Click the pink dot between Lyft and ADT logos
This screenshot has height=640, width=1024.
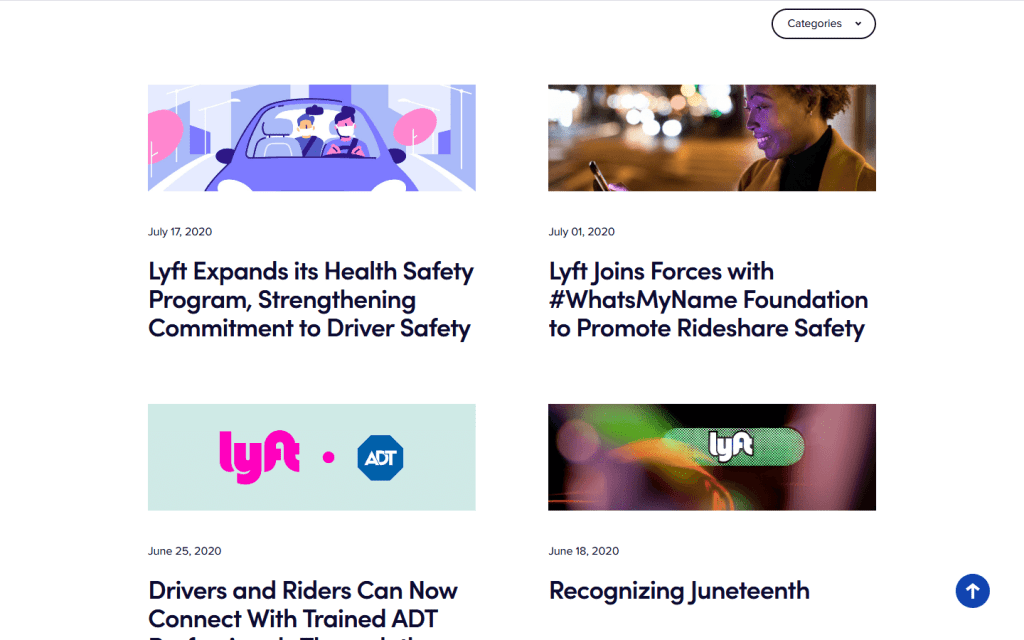[328, 458]
